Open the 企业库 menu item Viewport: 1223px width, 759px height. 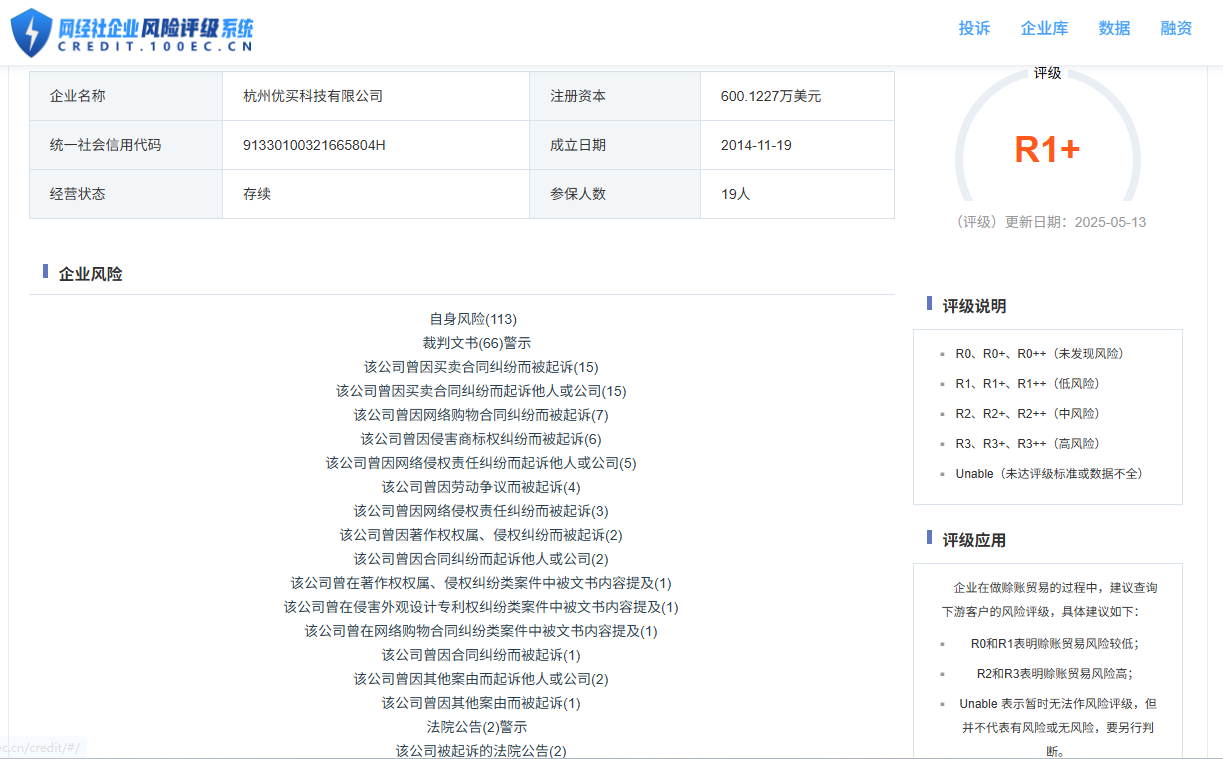(1044, 28)
